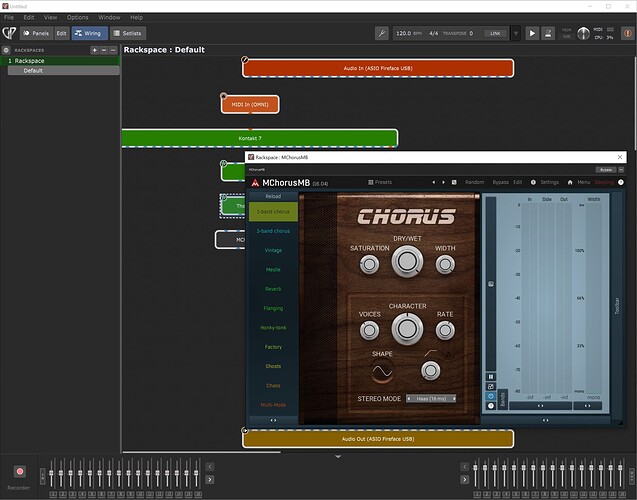Click the MChorusMB help question icon
This screenshot has width=637, height=500.
tap(621, 182)
